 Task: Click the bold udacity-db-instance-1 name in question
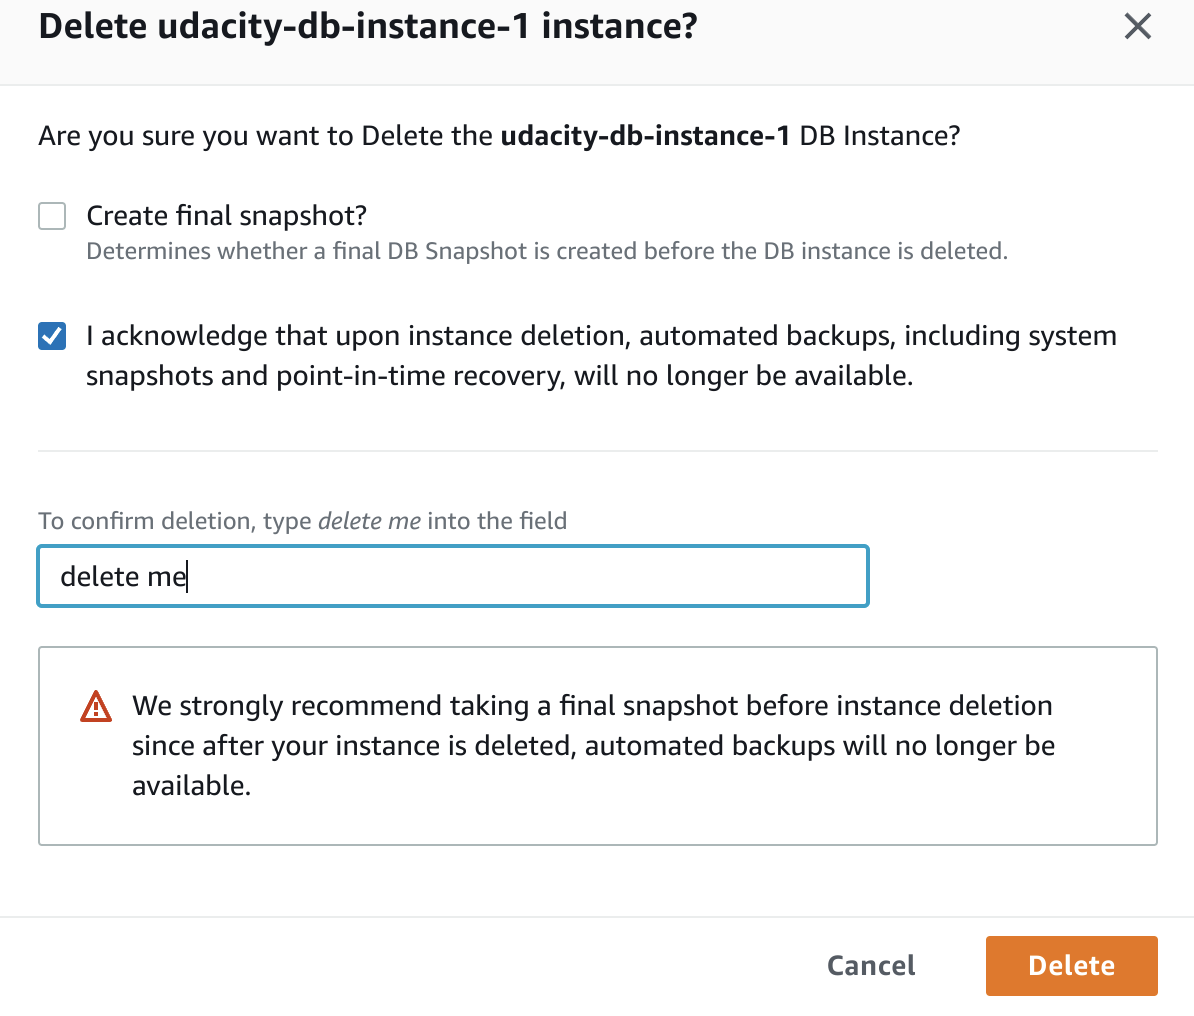[x=645, y=136]
